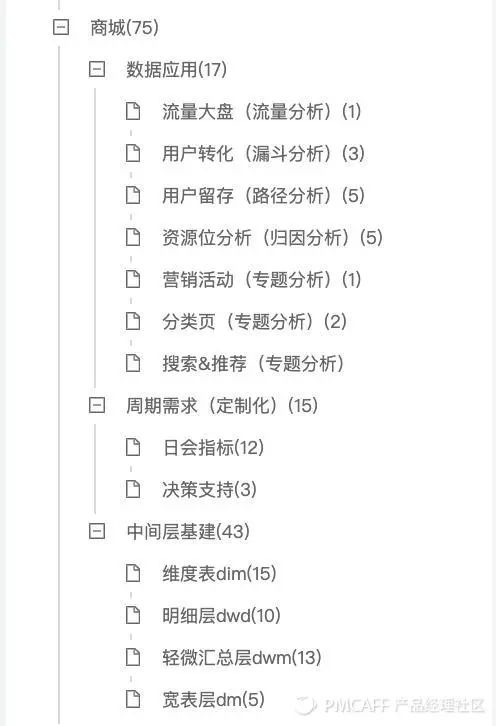Click the document icon beside 用户转化（漏斗分析）
Viewport: 496px width, 726px height.
[133, 153]
